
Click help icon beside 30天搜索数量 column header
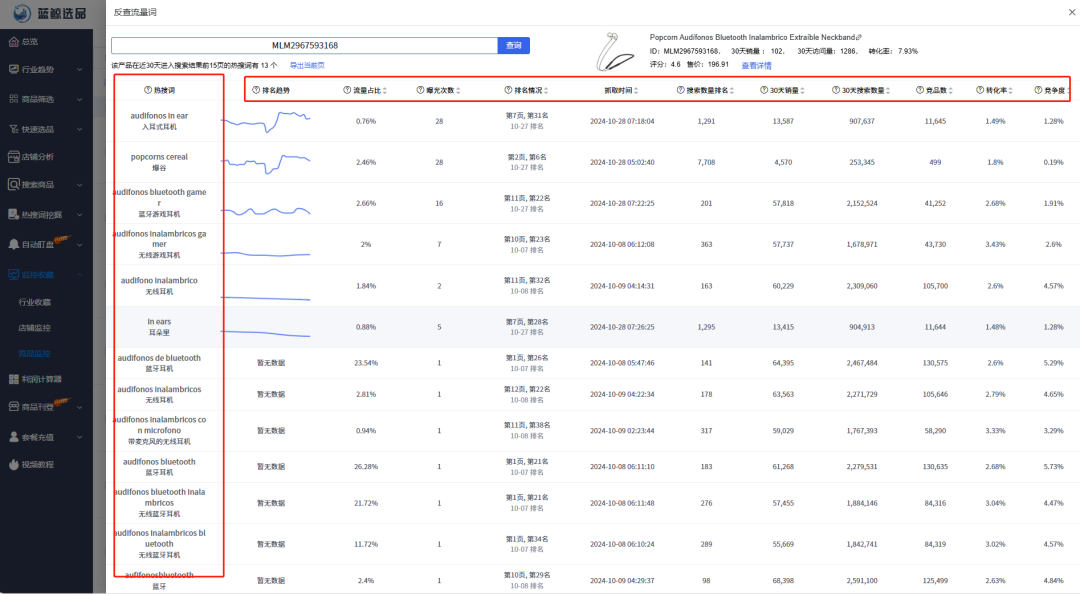pos(835,90)
